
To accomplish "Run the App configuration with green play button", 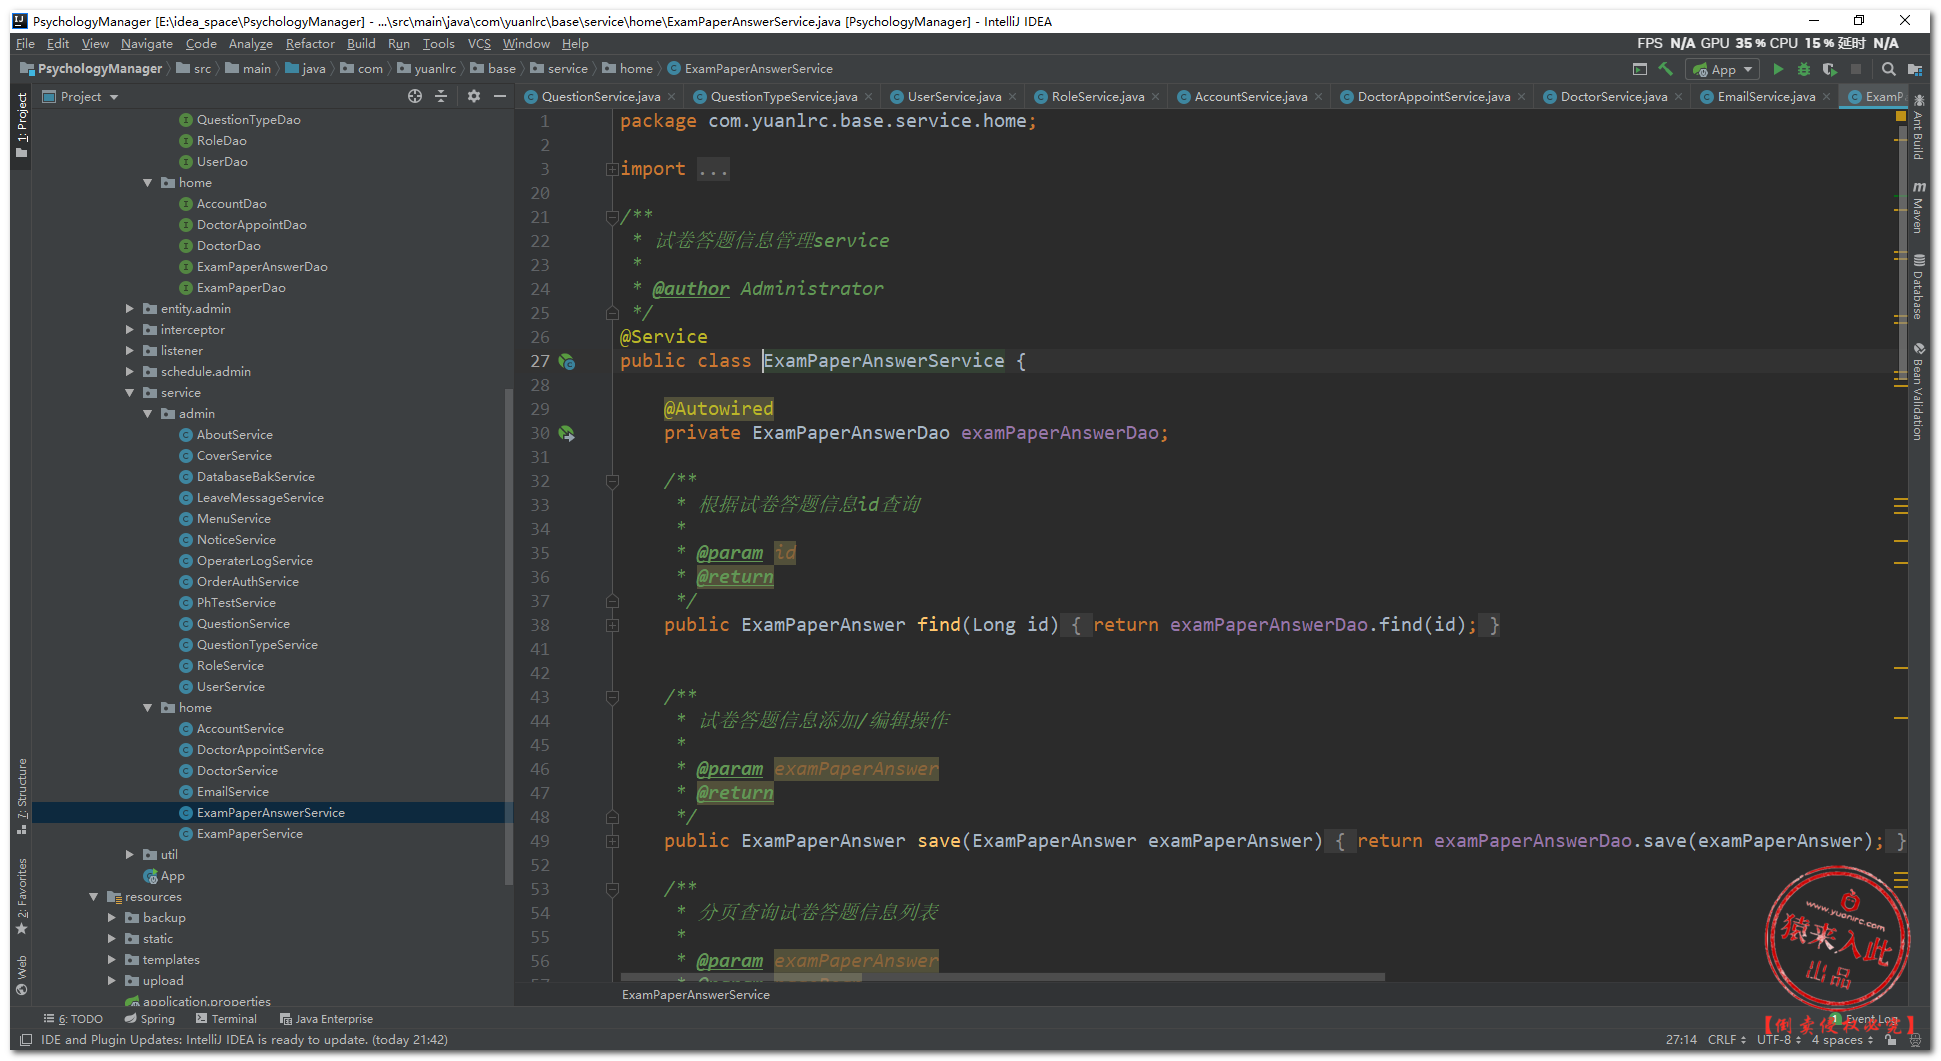I will (1777, 69).
